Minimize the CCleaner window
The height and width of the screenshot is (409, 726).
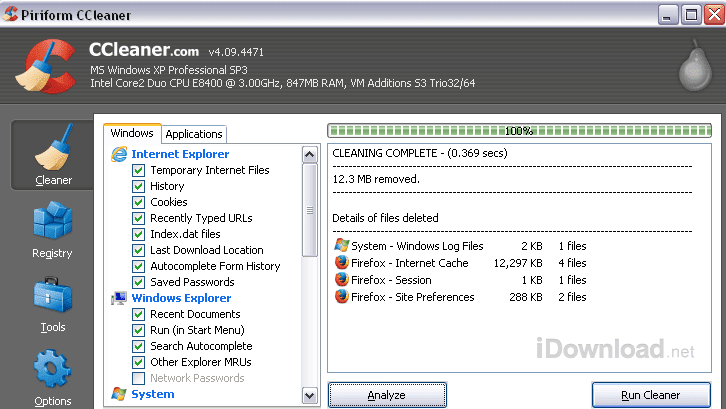point(667,15)
